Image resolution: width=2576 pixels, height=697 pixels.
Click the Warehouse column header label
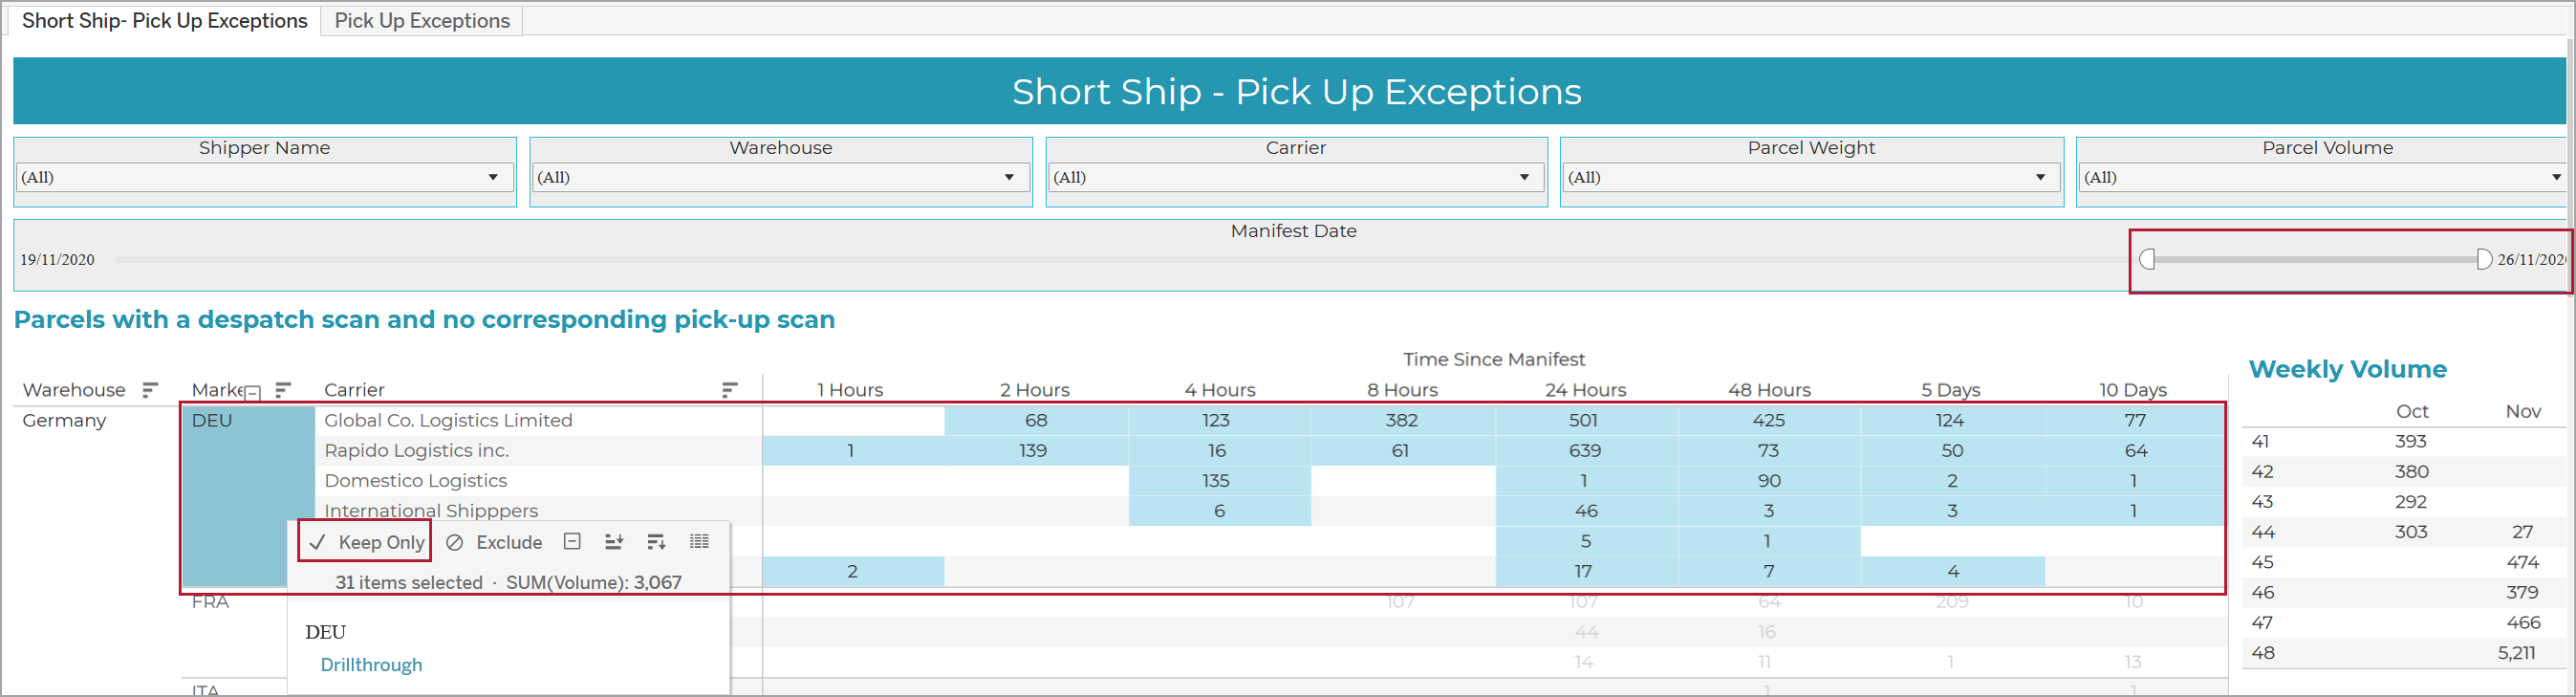pyautogui.click(x=74, y=390)
